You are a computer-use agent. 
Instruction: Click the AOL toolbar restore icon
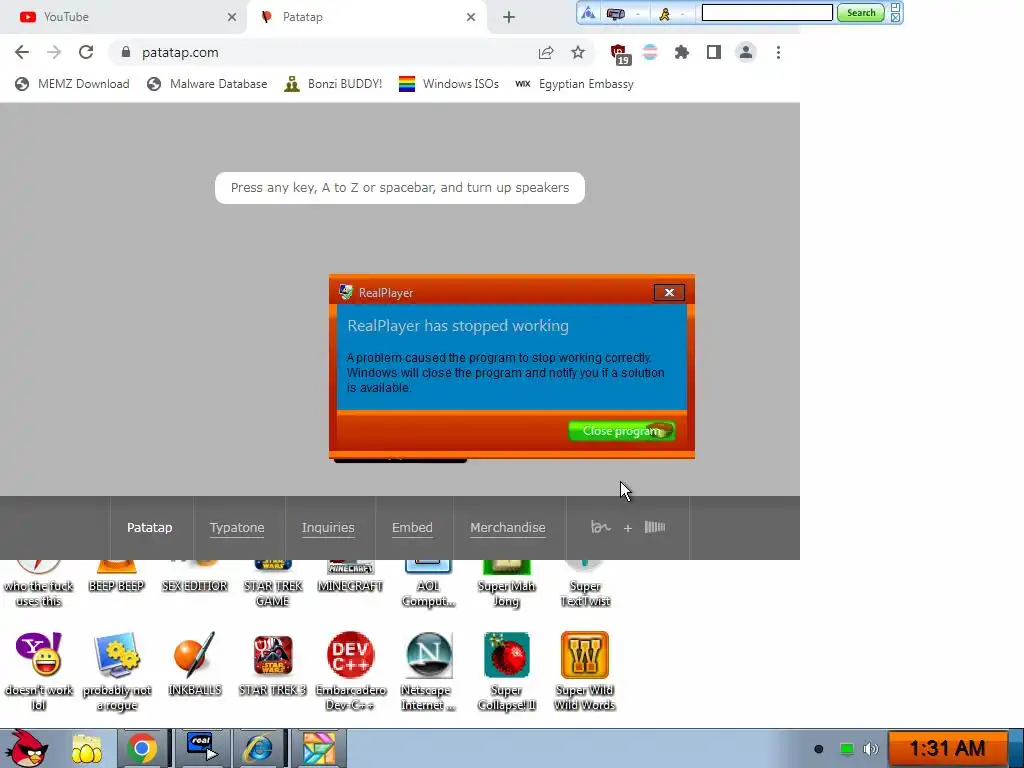pos(895,7)
